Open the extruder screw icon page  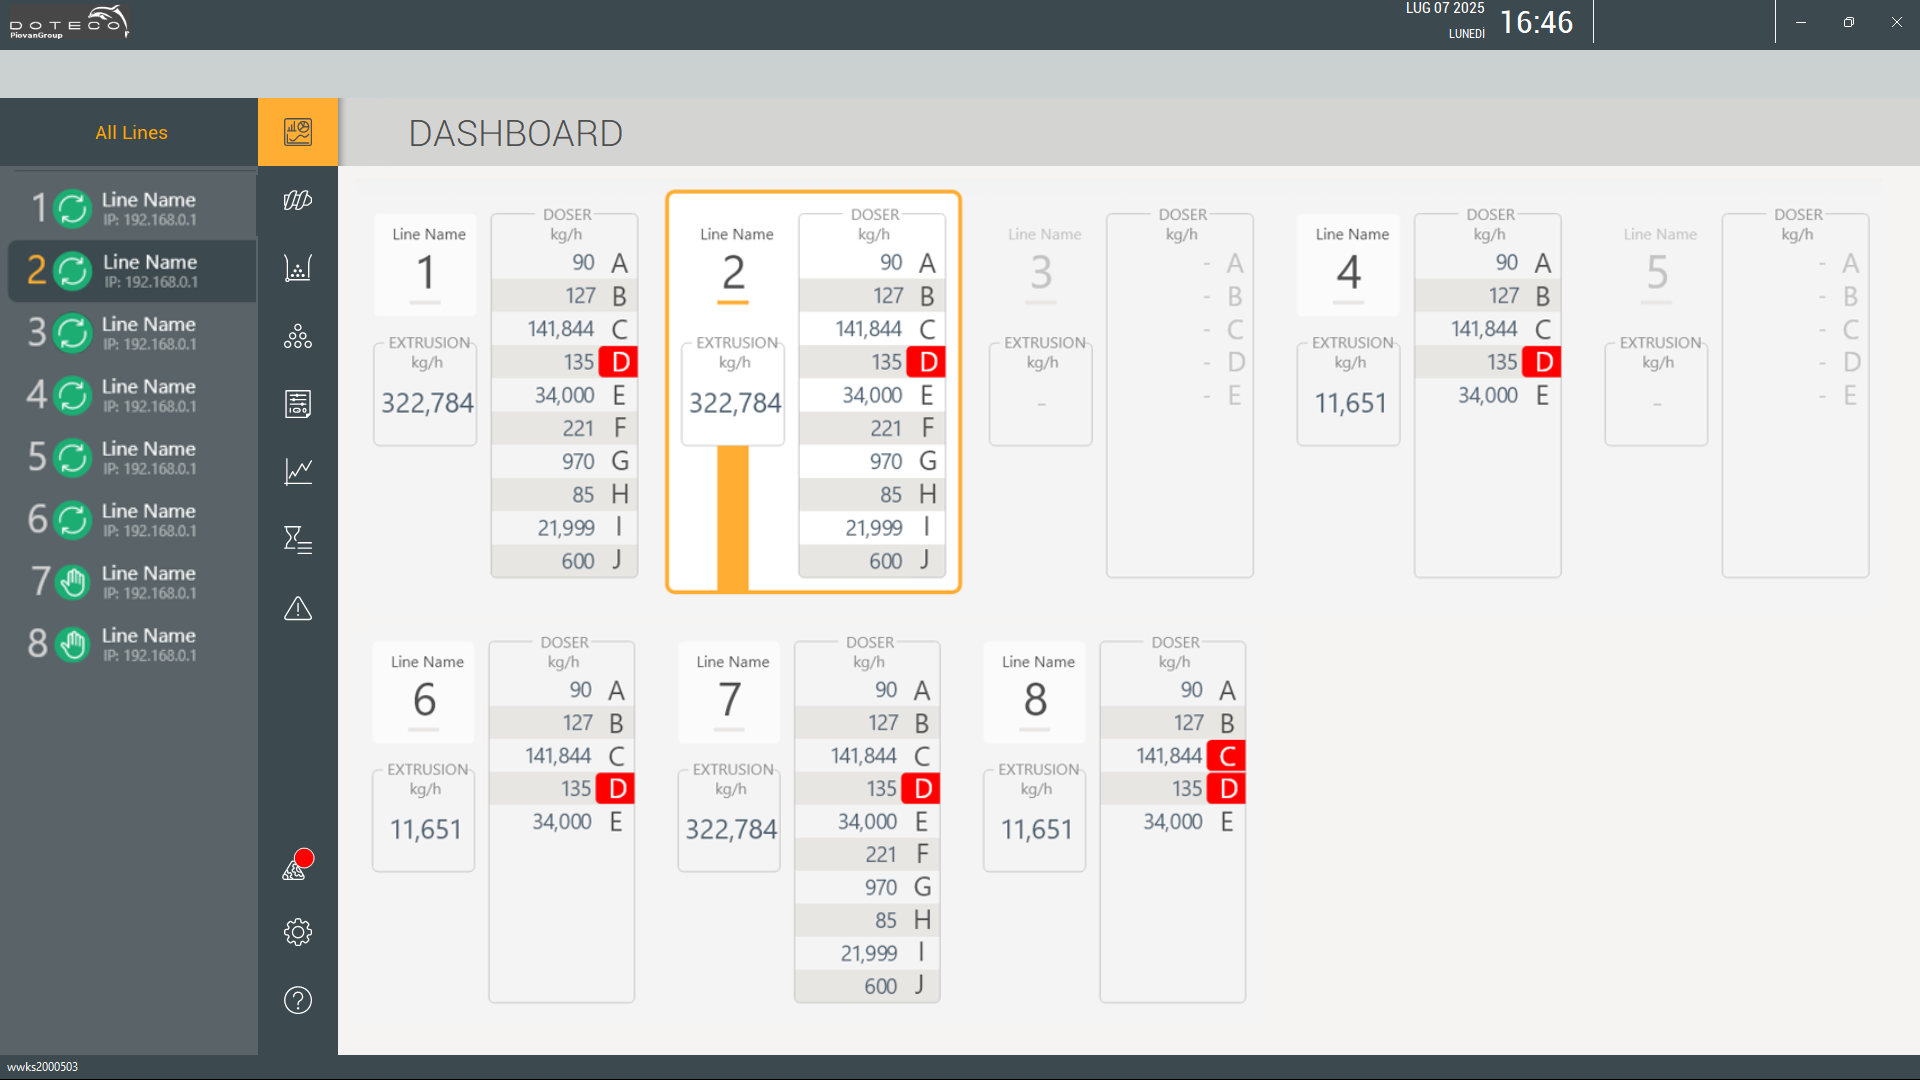[x=298, y=200]
